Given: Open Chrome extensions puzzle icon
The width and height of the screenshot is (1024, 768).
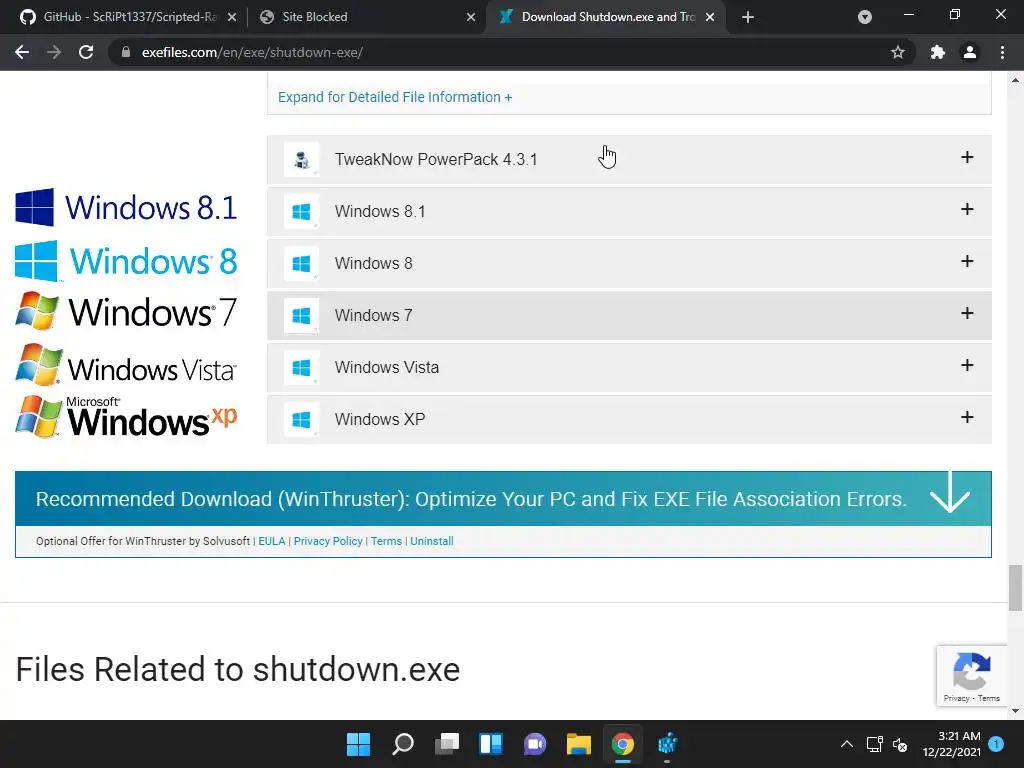Looking at the screenshot, I should 938,52.
